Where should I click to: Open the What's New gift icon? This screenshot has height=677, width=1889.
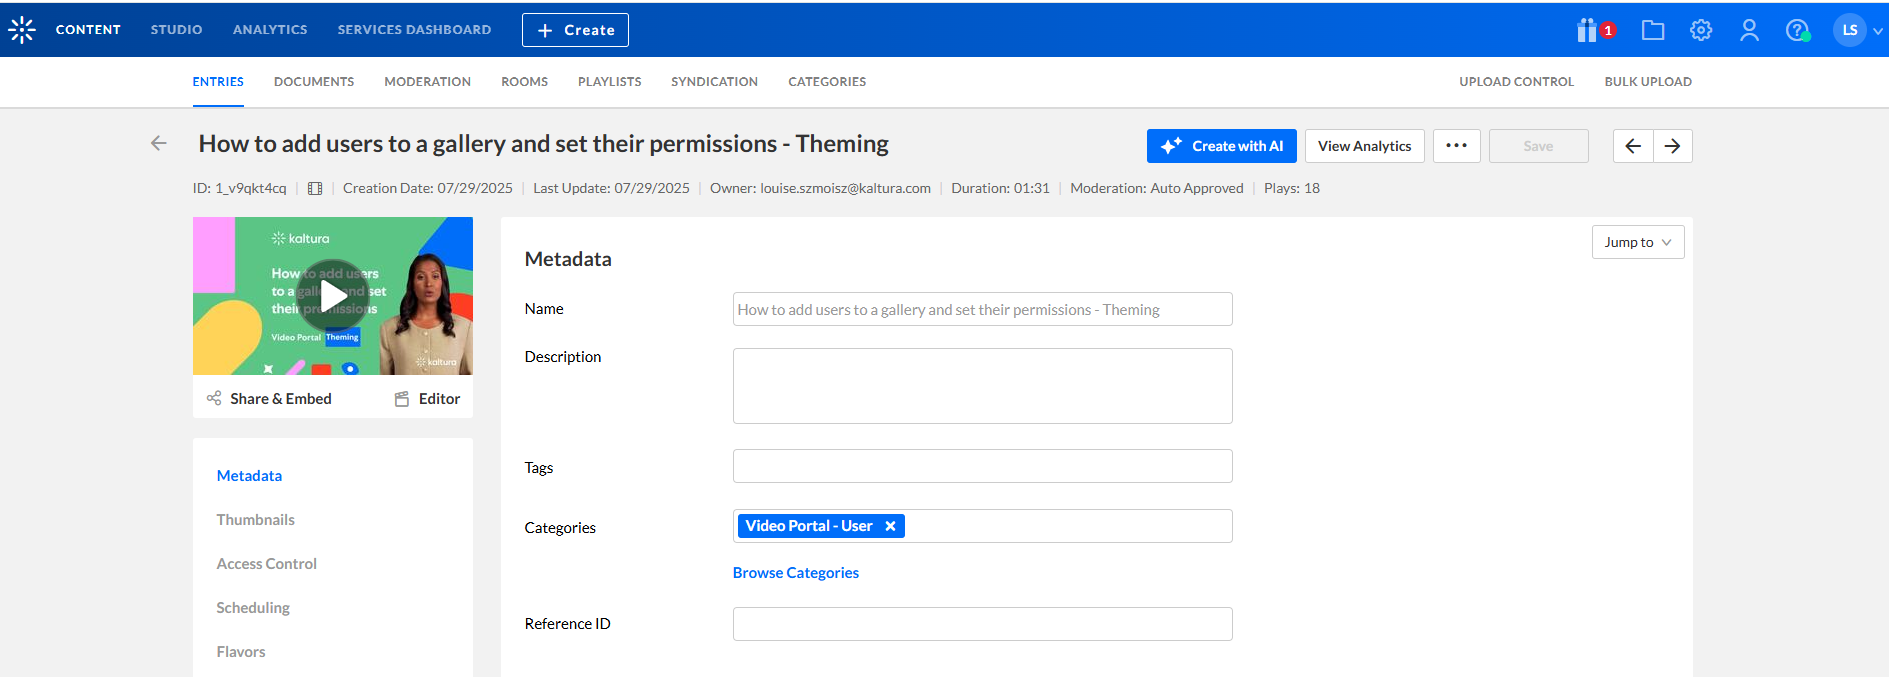[x=1588, y=30]
